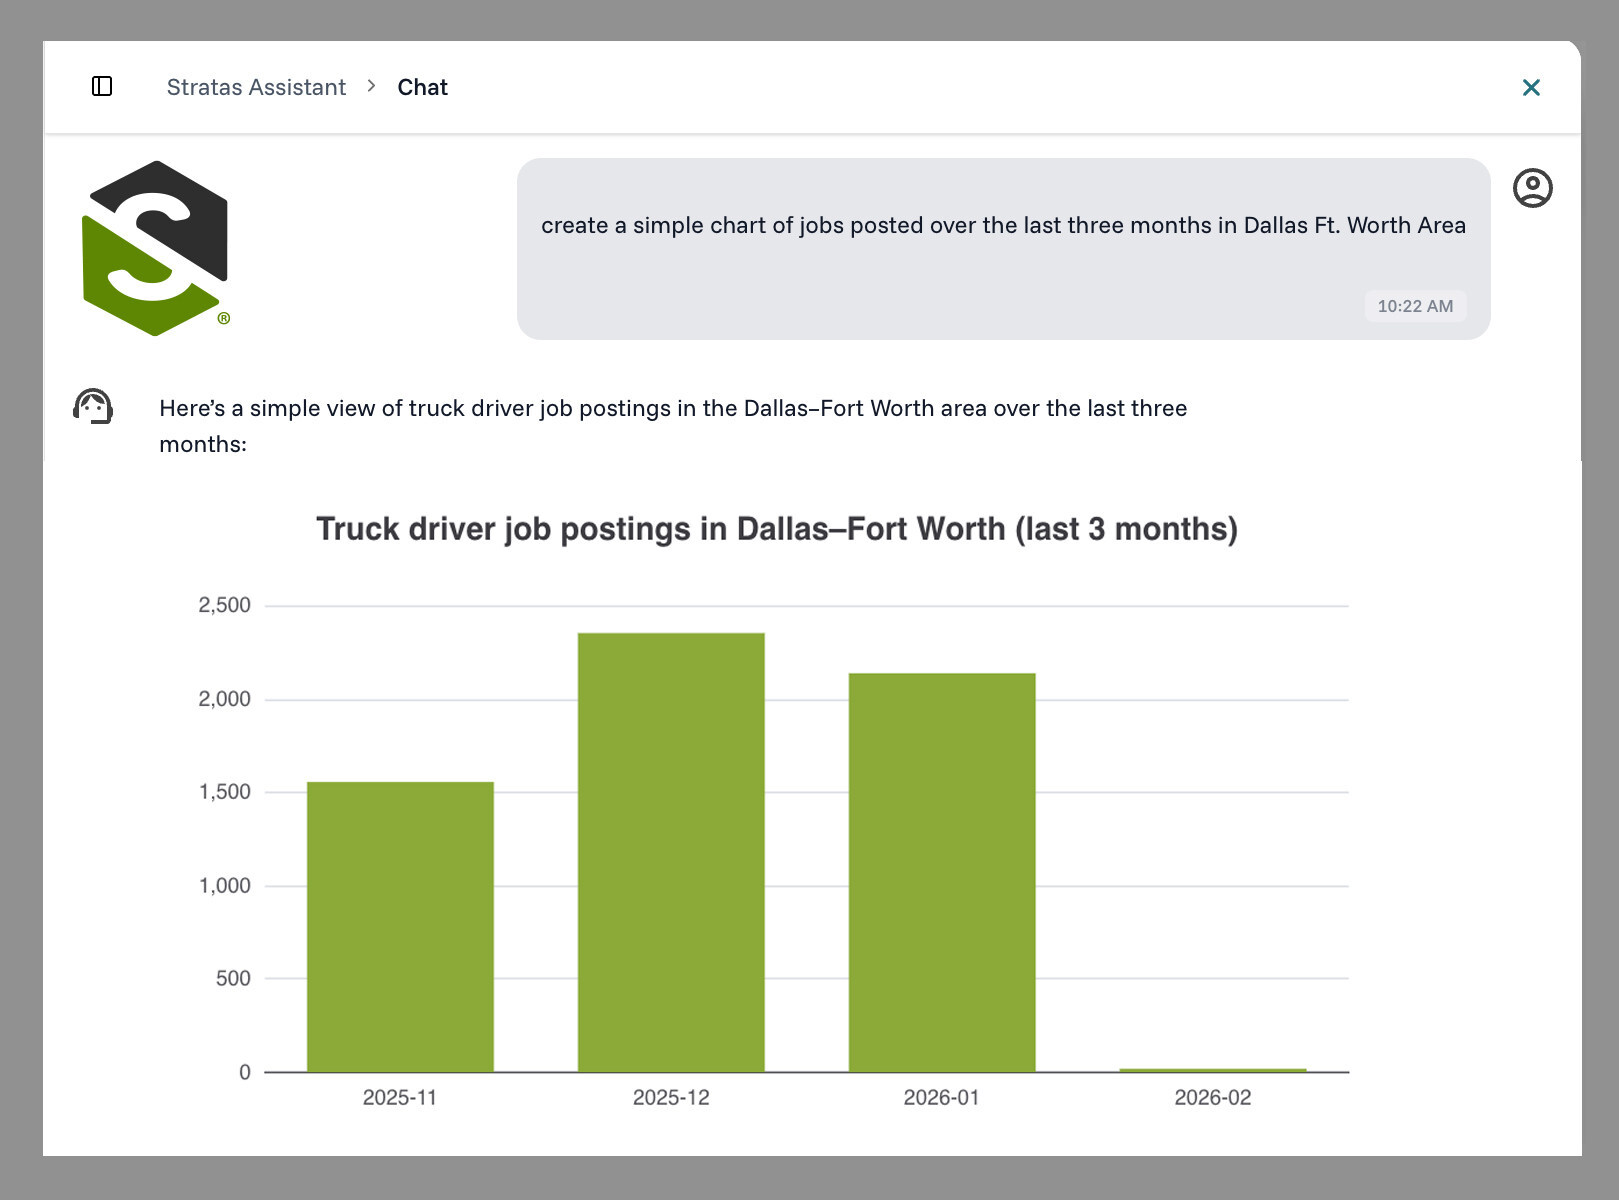1619x1200 pixels.
Task: Click the Stratas Assistant breadcrumb link
Action: coord(256,87)
